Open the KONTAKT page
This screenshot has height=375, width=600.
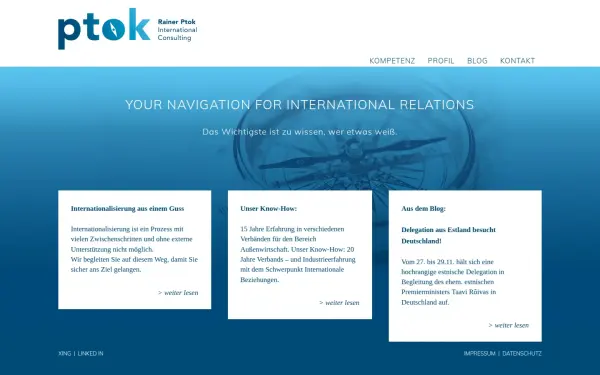click(x=517, y=61)
